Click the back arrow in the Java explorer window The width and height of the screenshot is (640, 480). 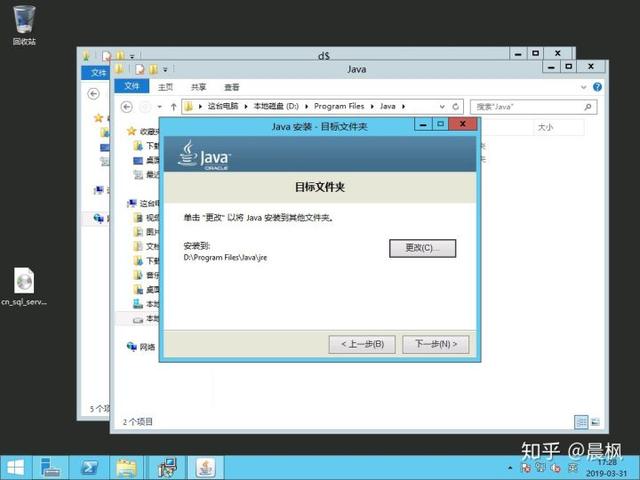tap(127, 107)
